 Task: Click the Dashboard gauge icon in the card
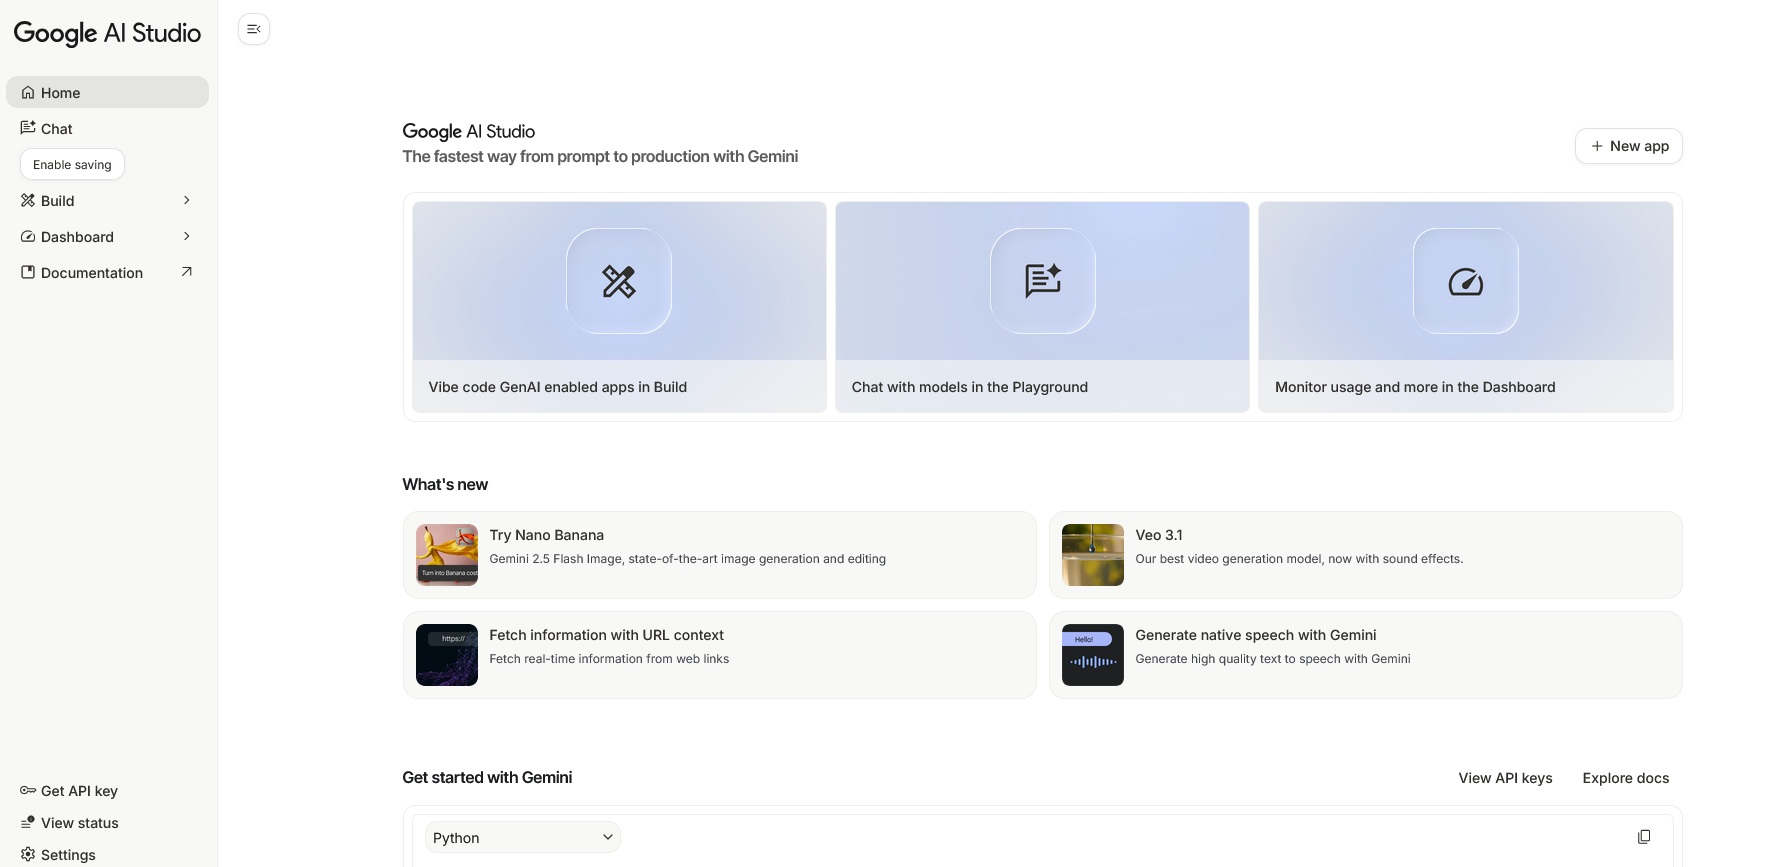pos(1465,282)
